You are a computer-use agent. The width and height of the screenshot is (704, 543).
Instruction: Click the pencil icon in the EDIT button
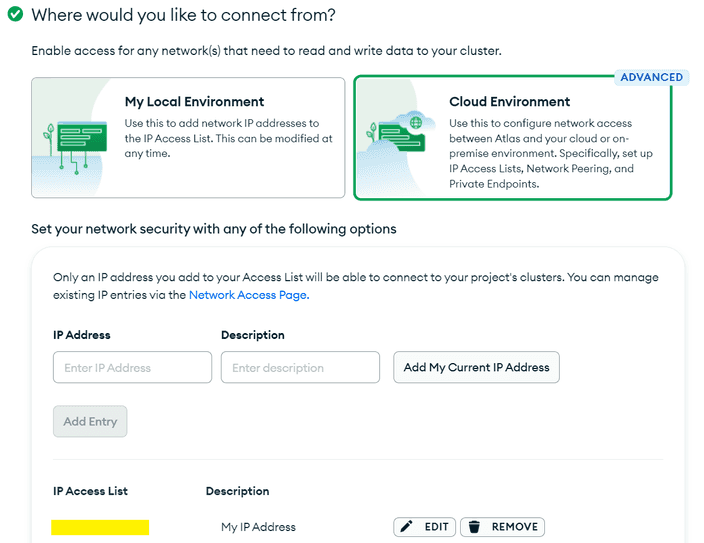[x=406, y=527]
